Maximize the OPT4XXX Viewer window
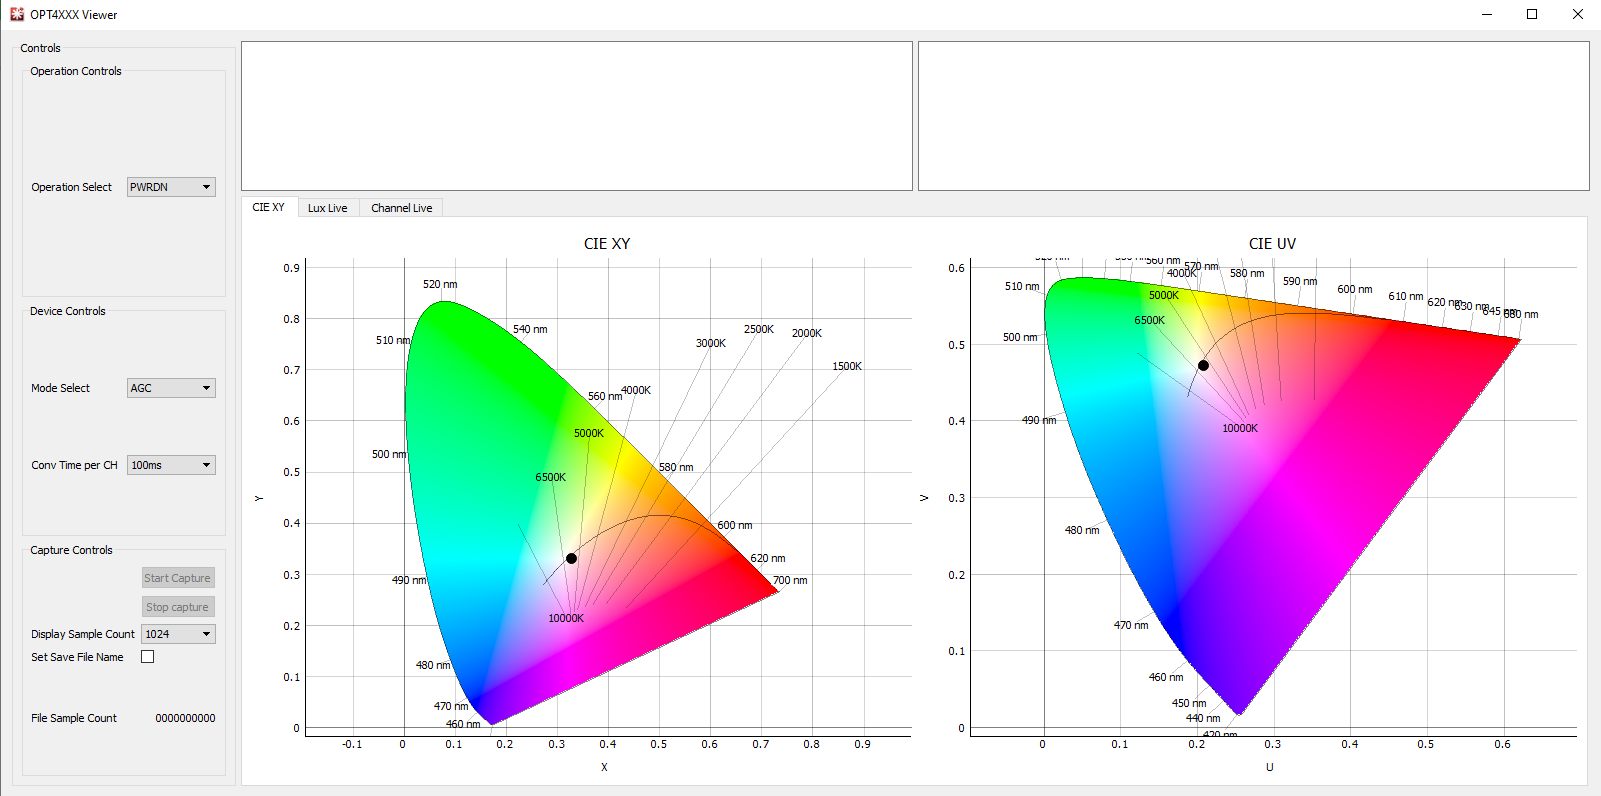This screenshot has height=796, width=1601. pyautogui.click(x=1532, y=14)
